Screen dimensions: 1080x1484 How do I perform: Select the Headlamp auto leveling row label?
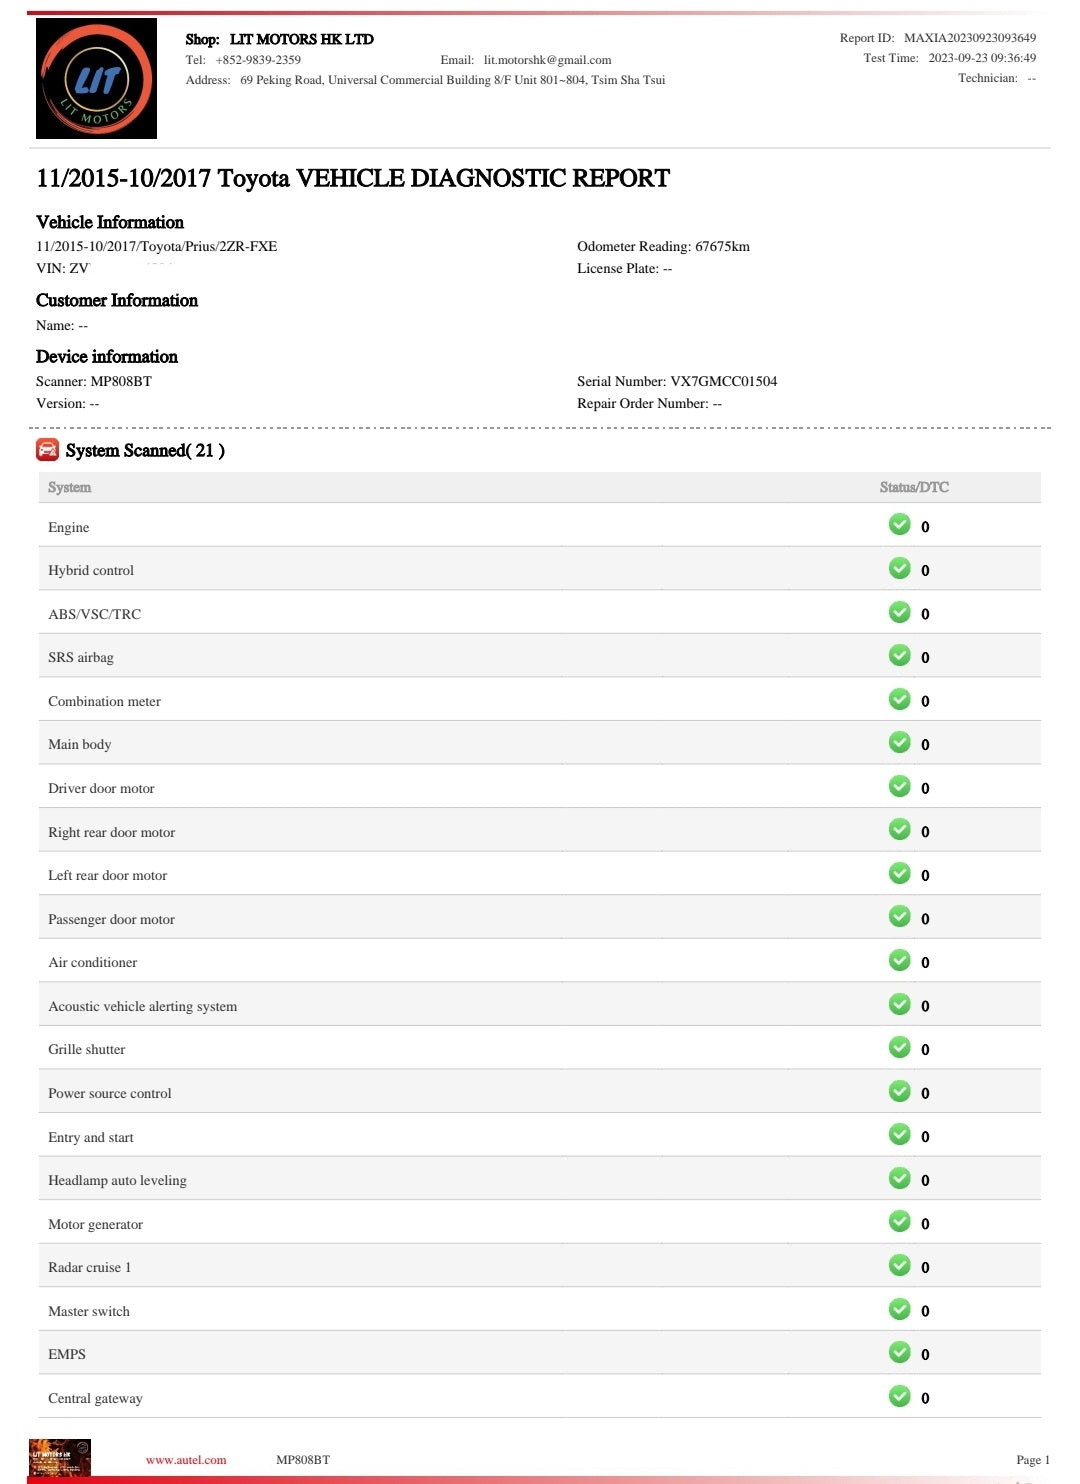point(117,1180)
